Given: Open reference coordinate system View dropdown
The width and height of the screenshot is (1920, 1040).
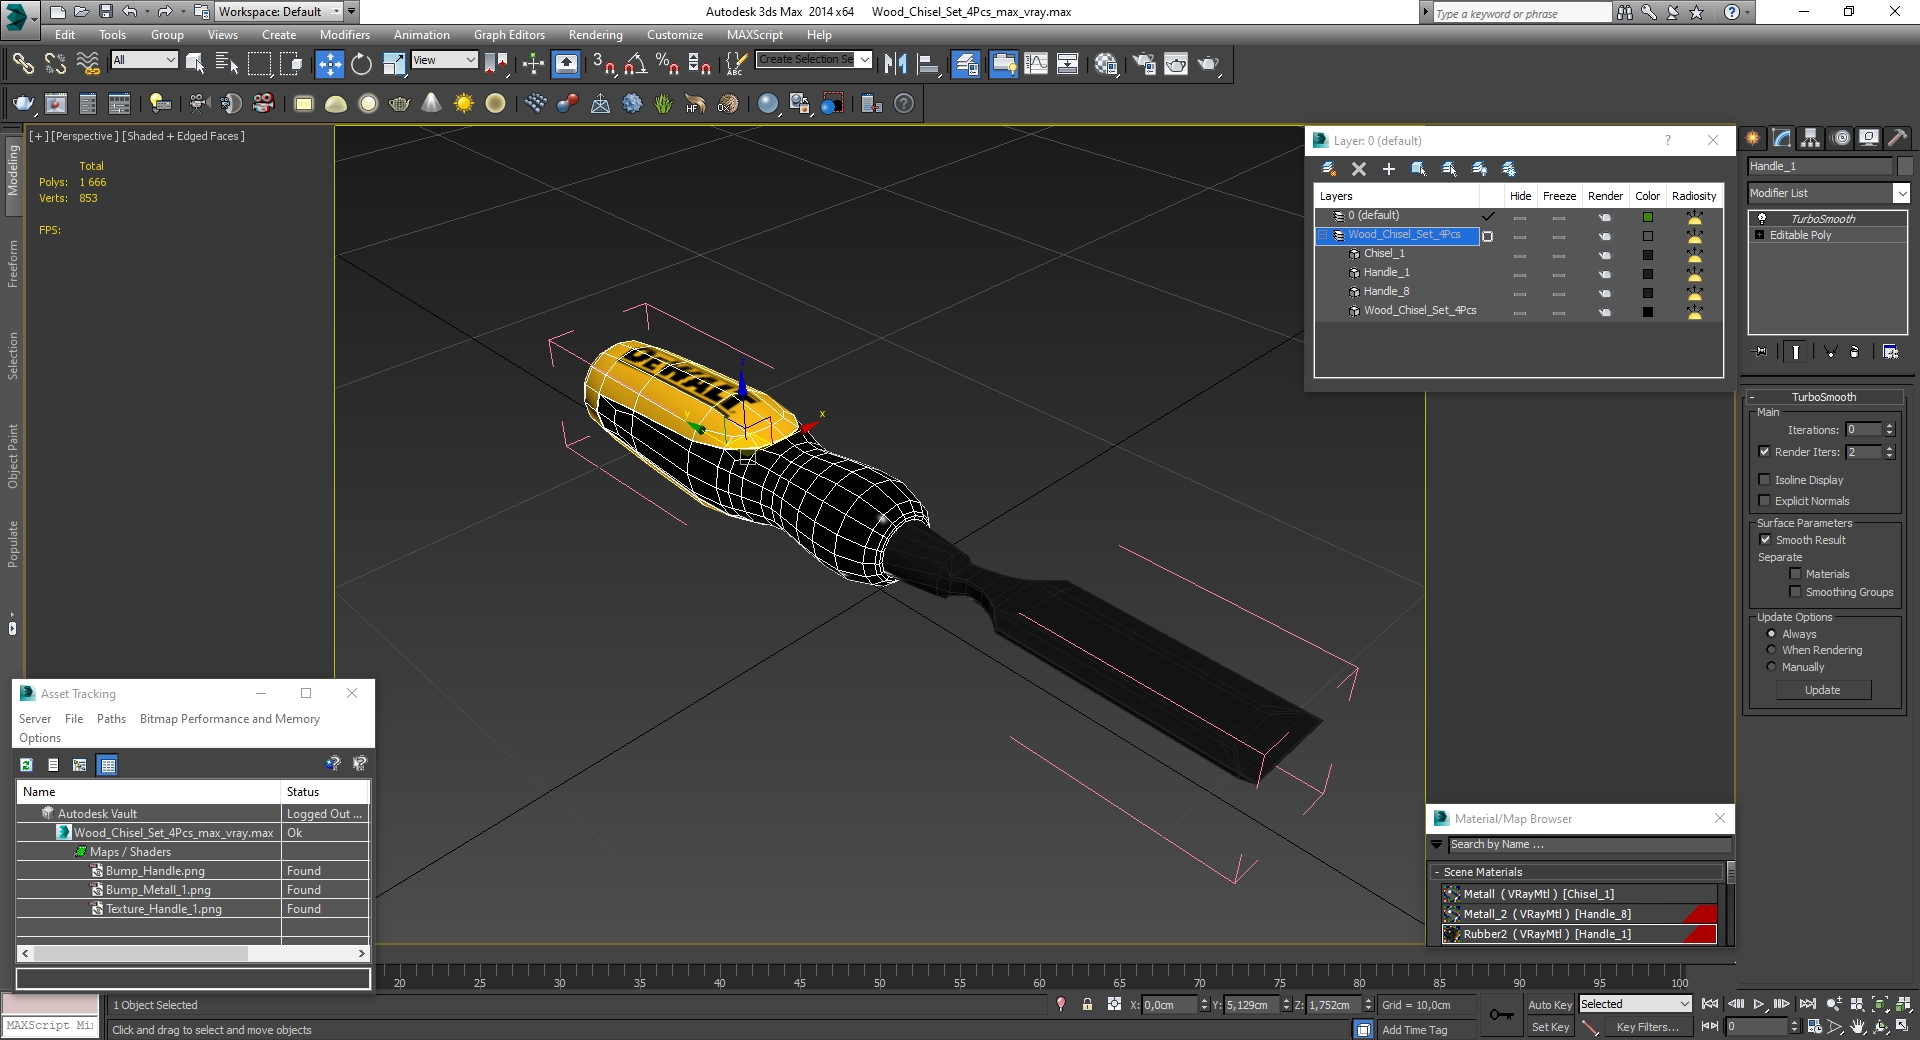Looking at the screenshot, I should [x=444, y=60].
